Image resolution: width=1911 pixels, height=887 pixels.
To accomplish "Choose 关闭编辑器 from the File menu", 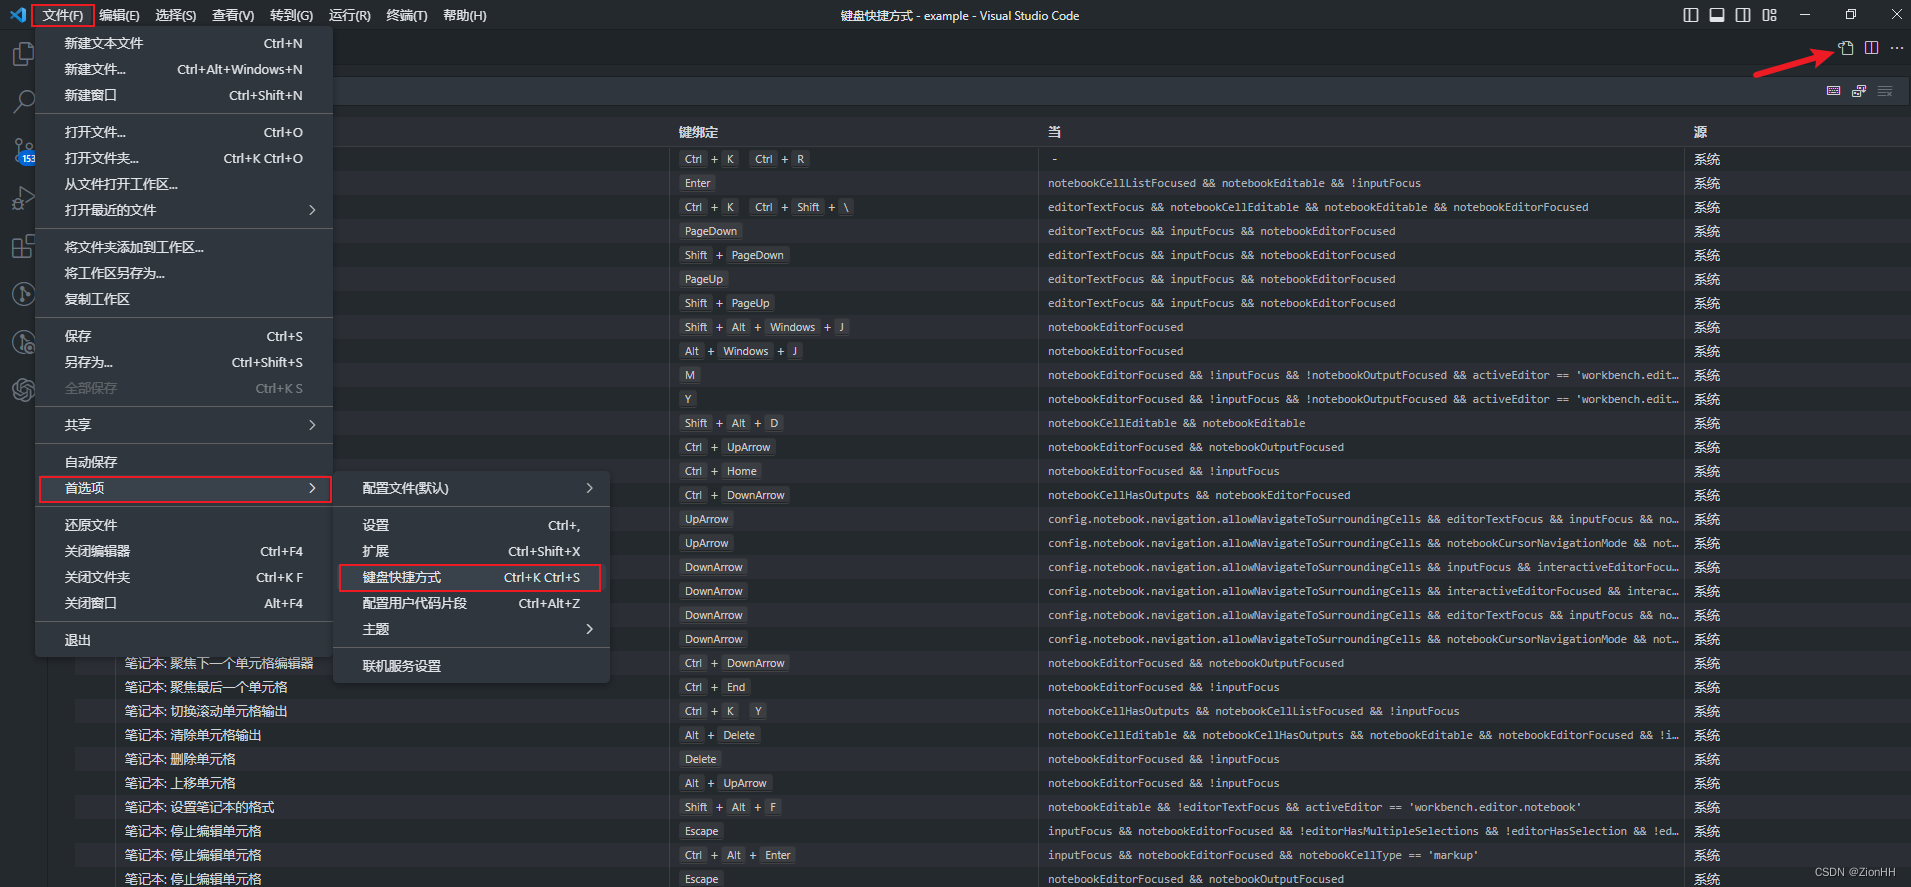I will pyautogui.click(x=184, y=551).
